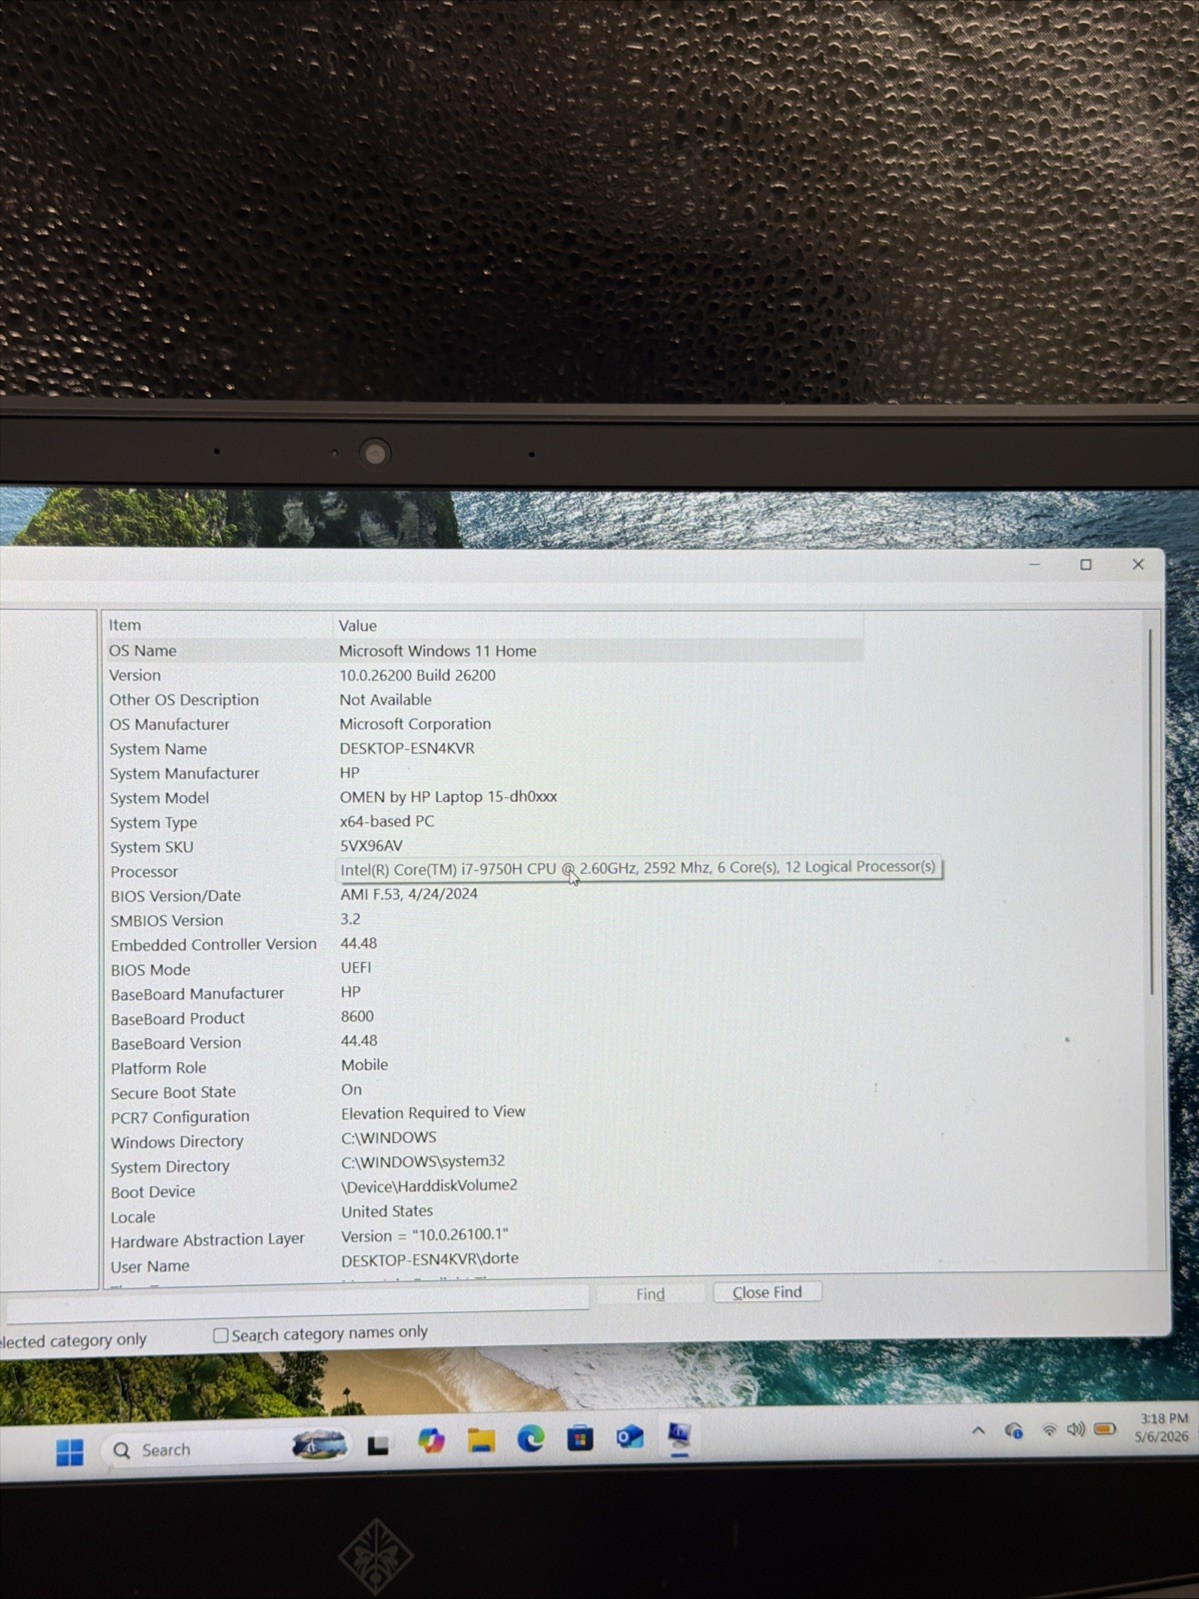
Task: Select the BIOS Version/Date row label
Action: click(175, 896)
